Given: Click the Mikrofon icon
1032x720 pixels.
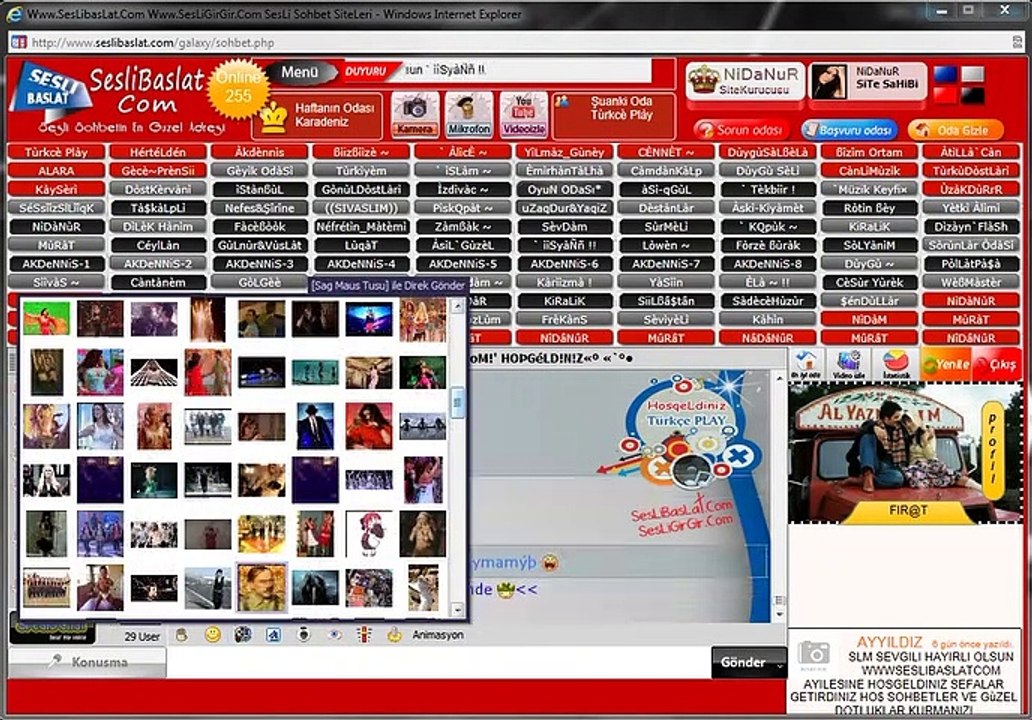Looking at the screenshot, I should point(469,115).
